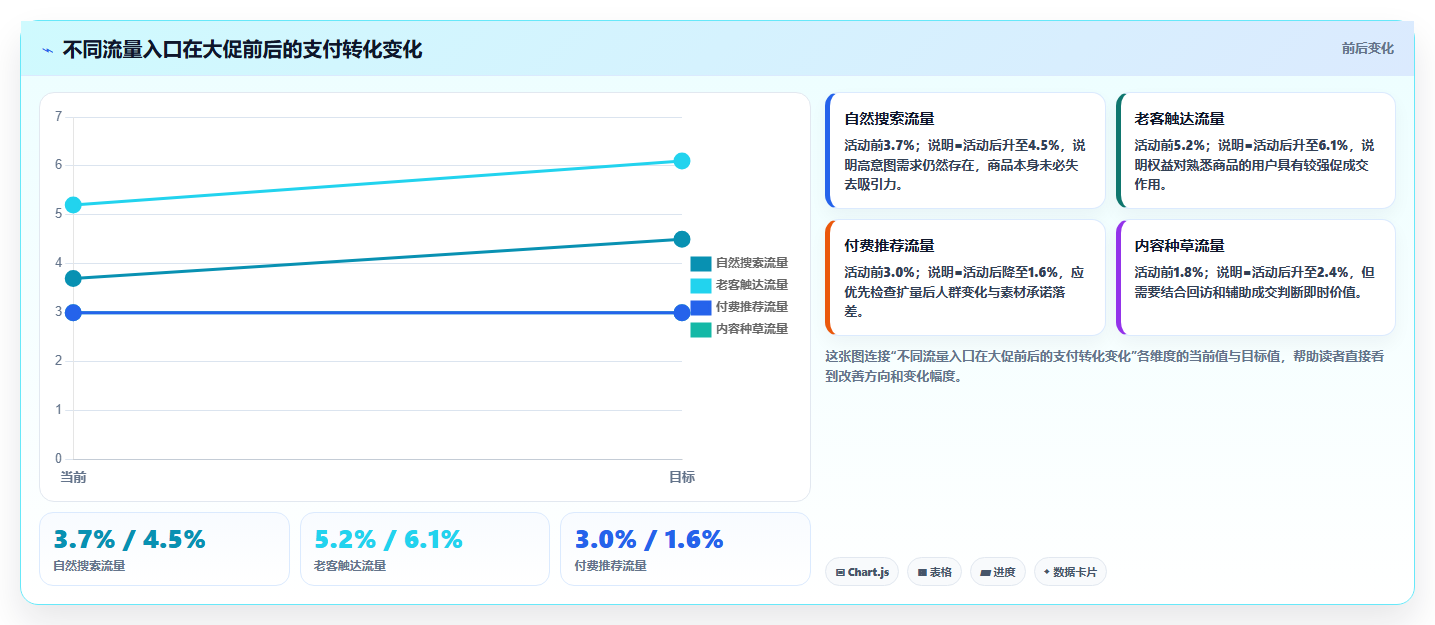Select 付费推荐流量 data point at 当前

click(x=73, y=313)
